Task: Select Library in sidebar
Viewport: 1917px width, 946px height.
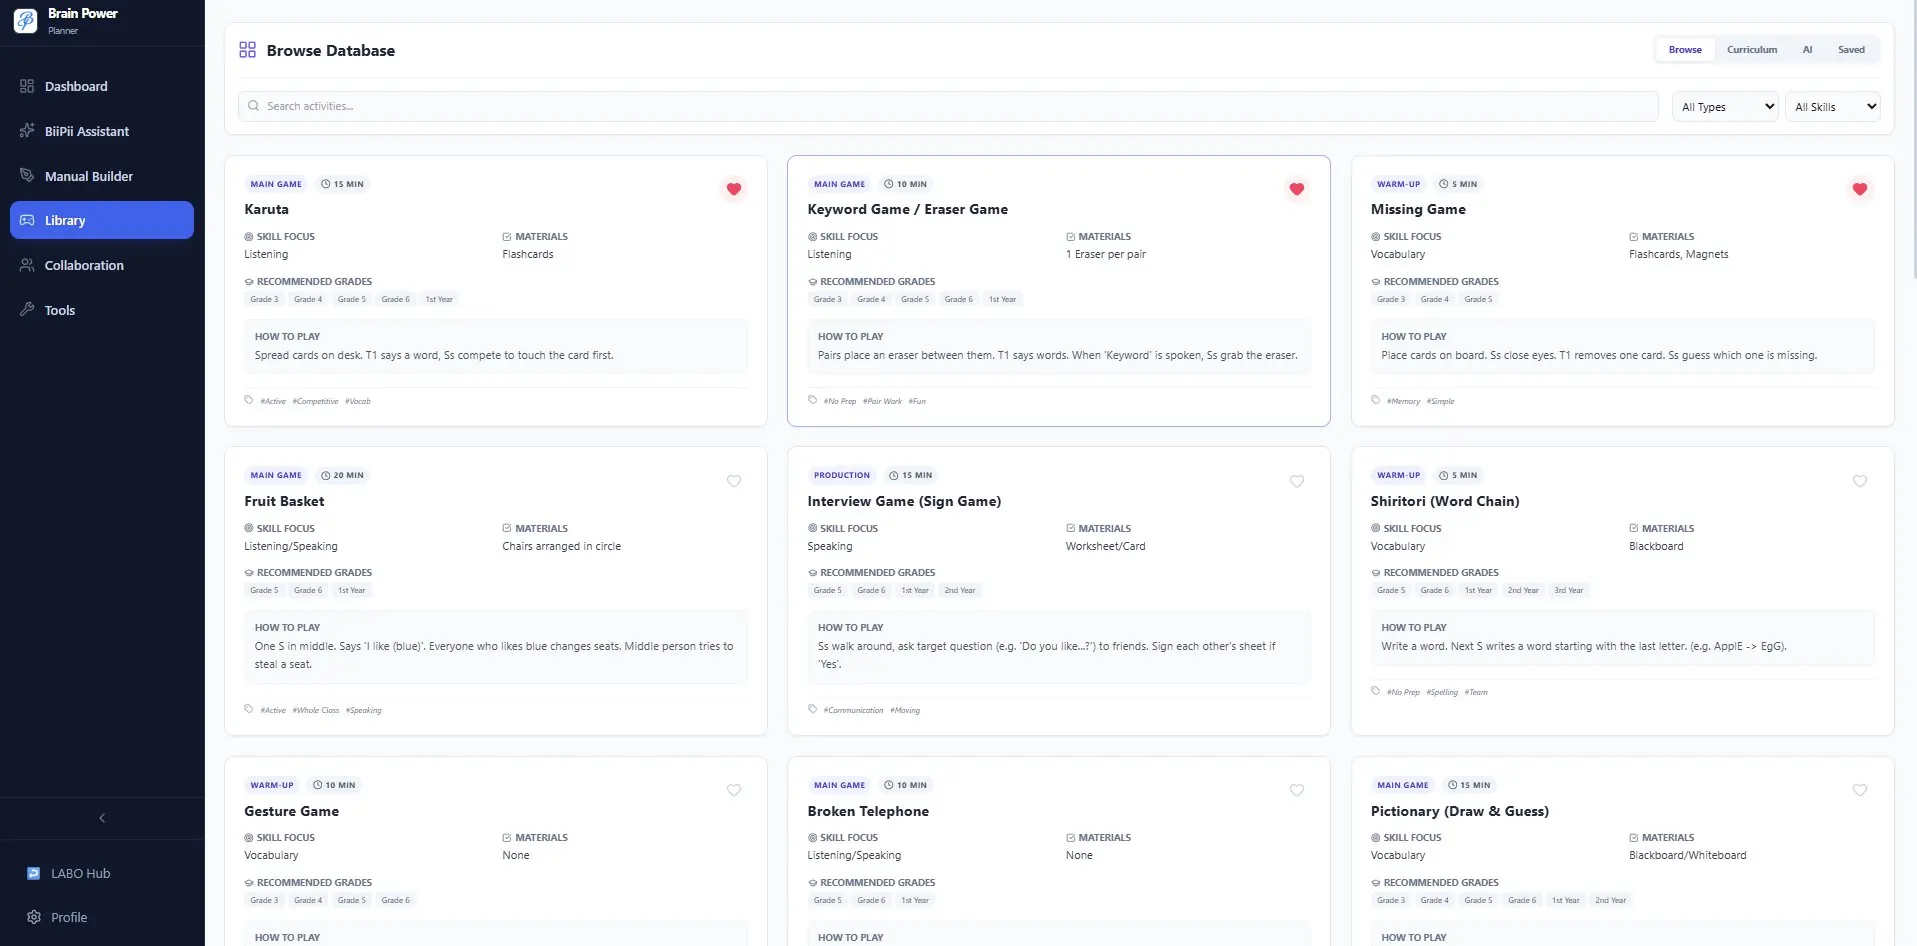Action: (101, 220)
